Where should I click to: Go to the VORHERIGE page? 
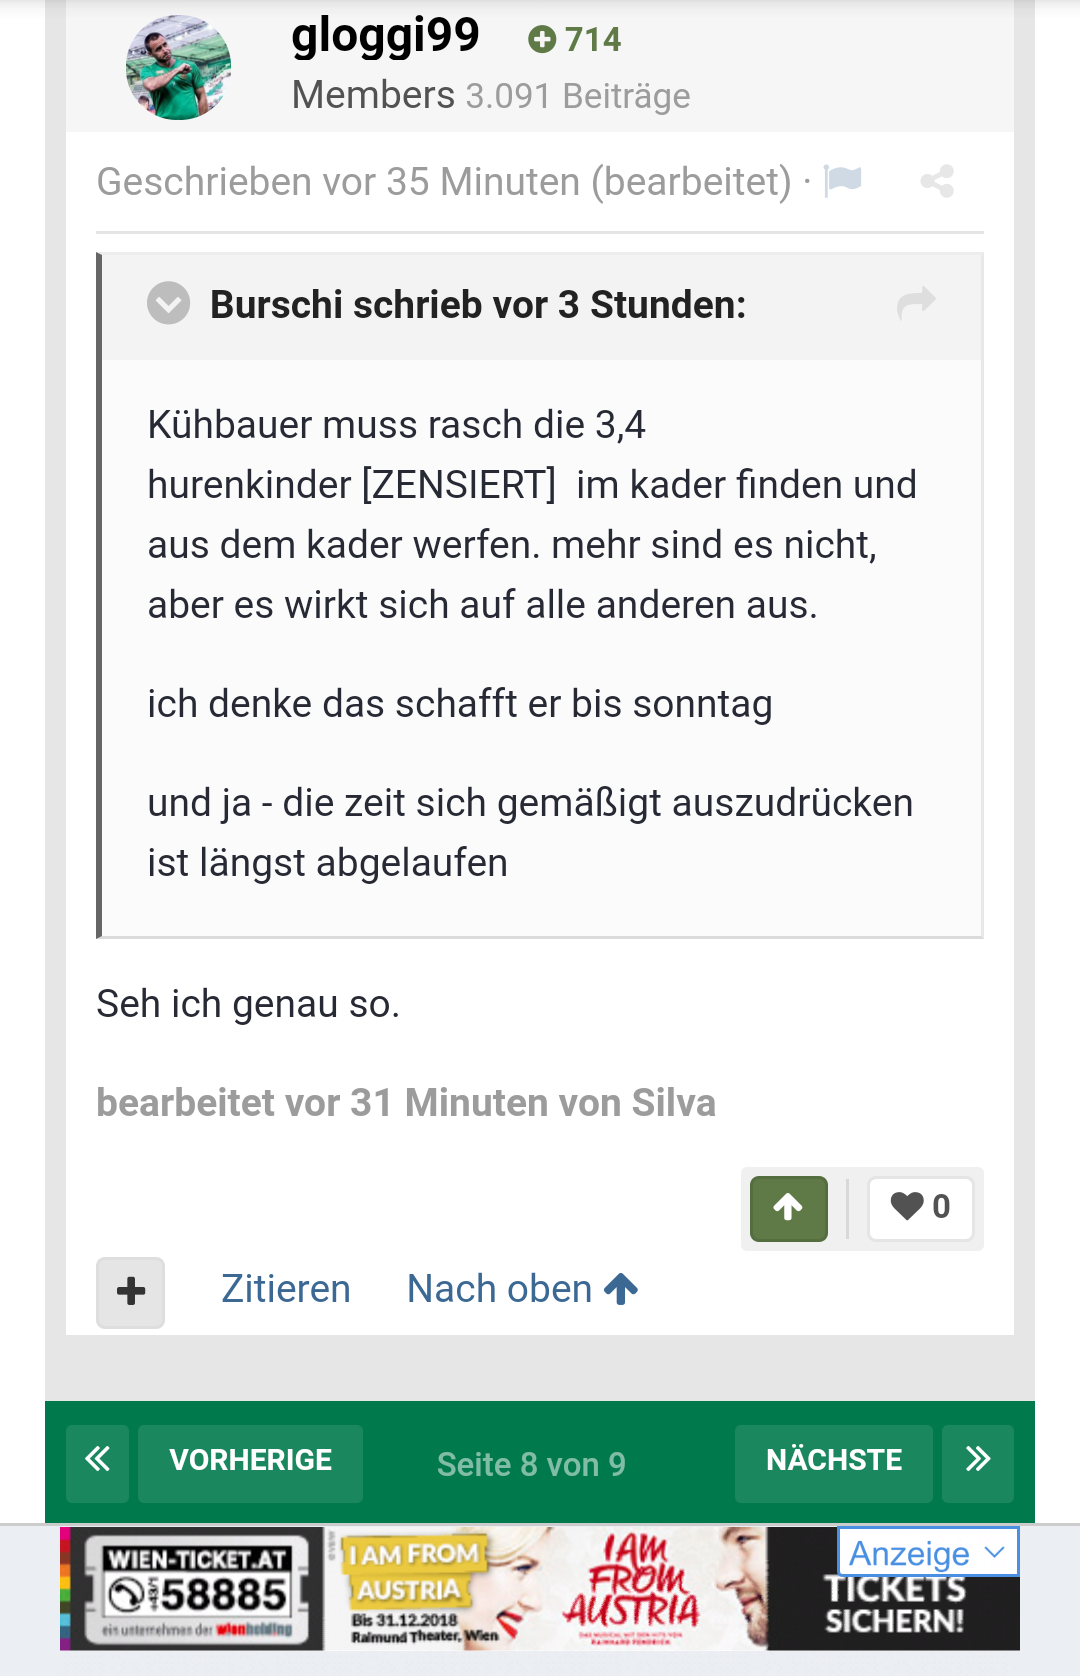[250, 1462]
